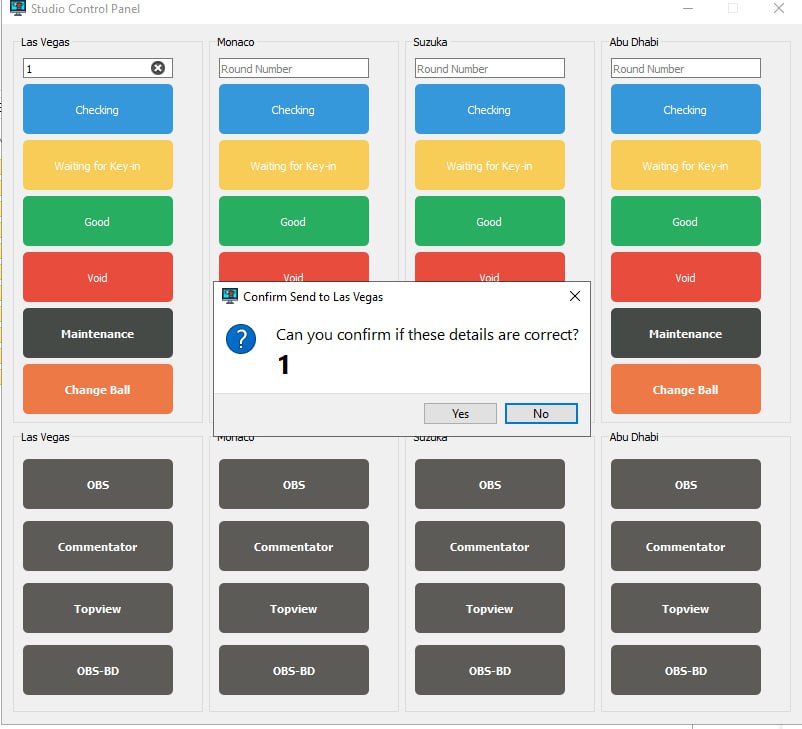The height and width of the screenshot is (729, 802).
Task: Set Suzuka status to Checking
Action: click(x=489, y=109)
